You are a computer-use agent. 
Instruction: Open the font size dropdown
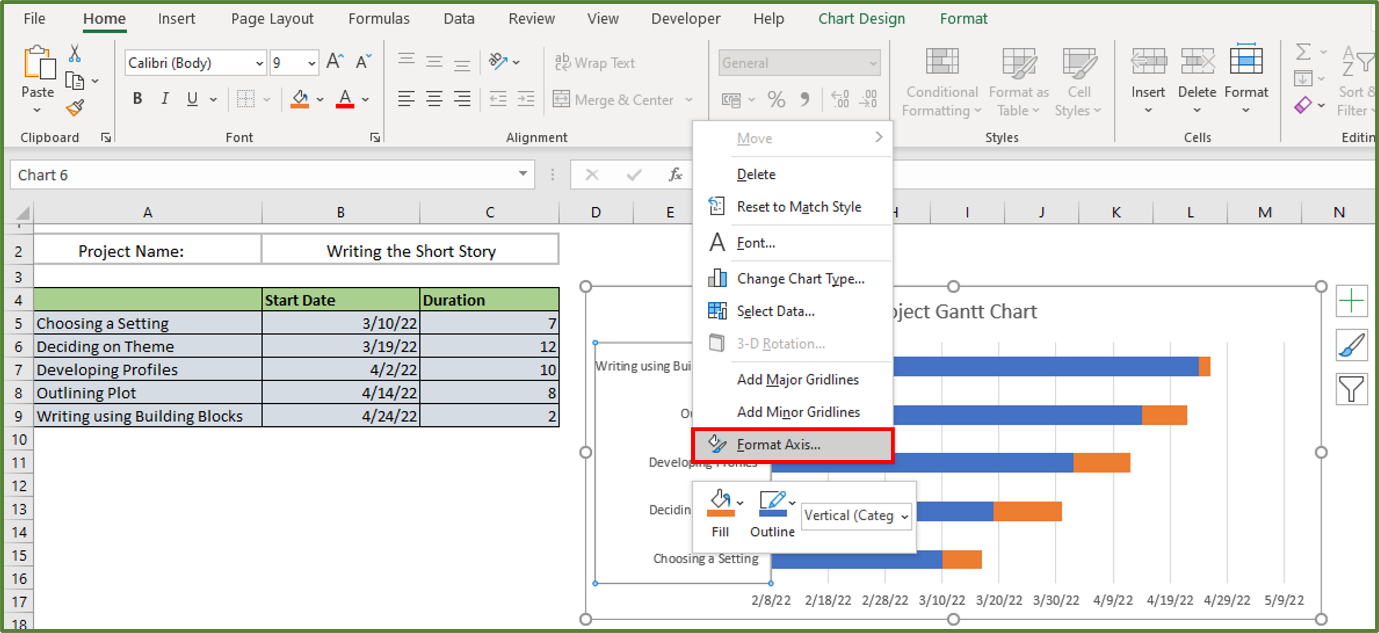click(x=311, y=62)
